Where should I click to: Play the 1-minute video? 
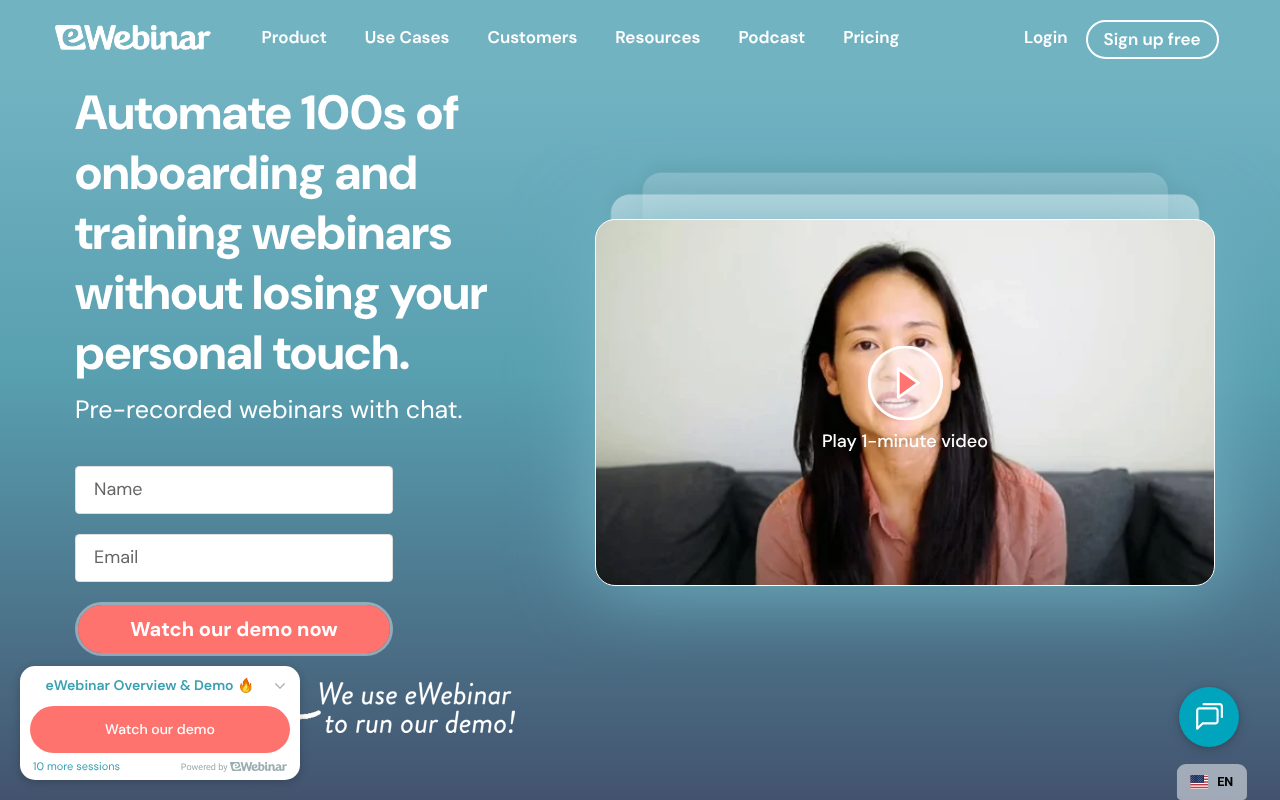click(905, 383)
